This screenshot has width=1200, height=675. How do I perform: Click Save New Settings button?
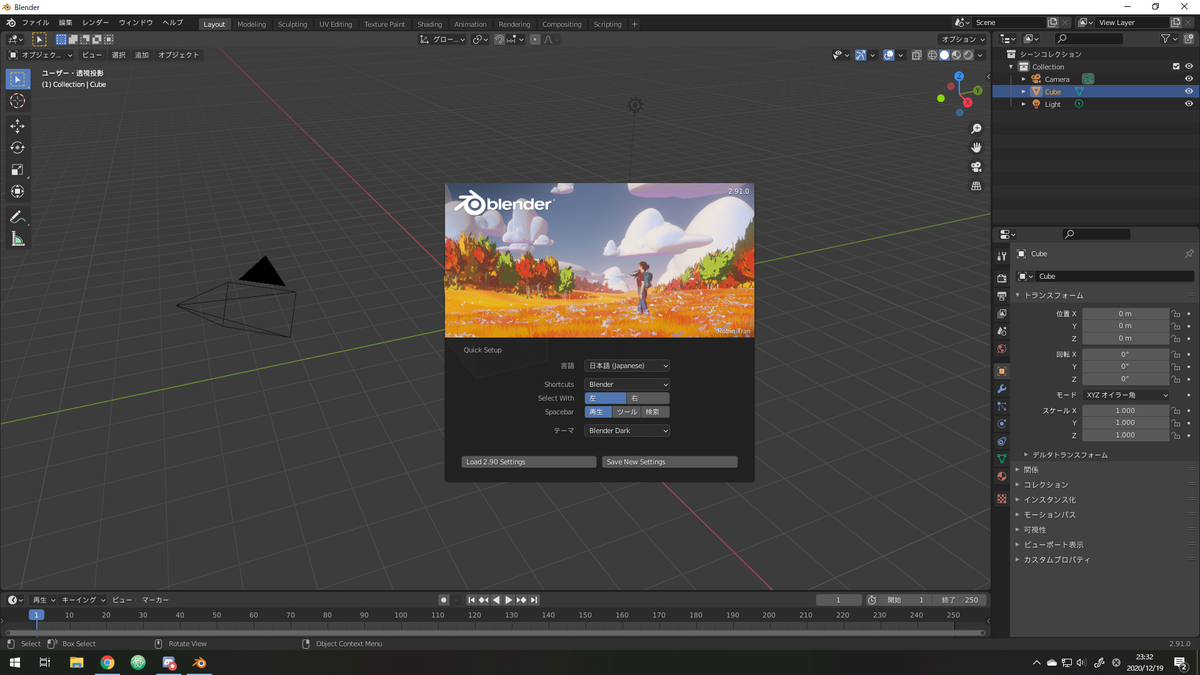tap(670, 462)
